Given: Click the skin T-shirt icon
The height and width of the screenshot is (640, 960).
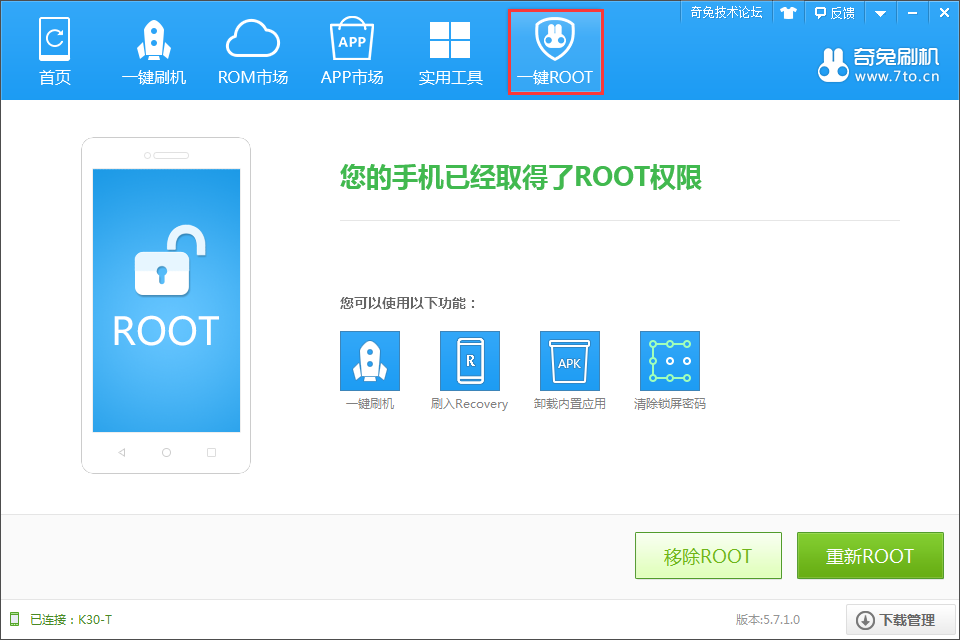Looking at the screenshot, I should click(x=788, y=12).
